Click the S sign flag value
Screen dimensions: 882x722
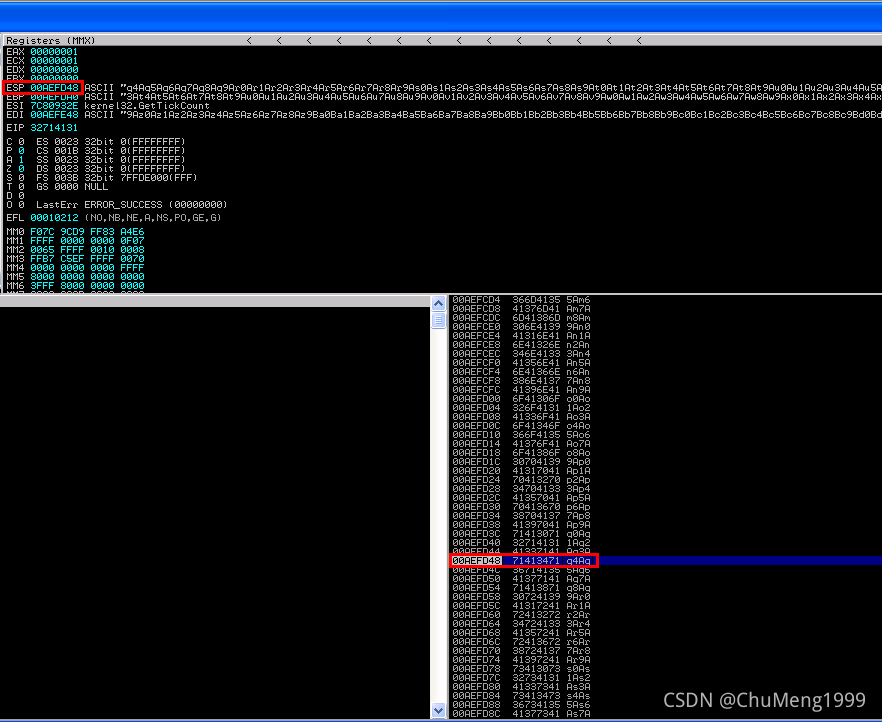pos(21,178)
